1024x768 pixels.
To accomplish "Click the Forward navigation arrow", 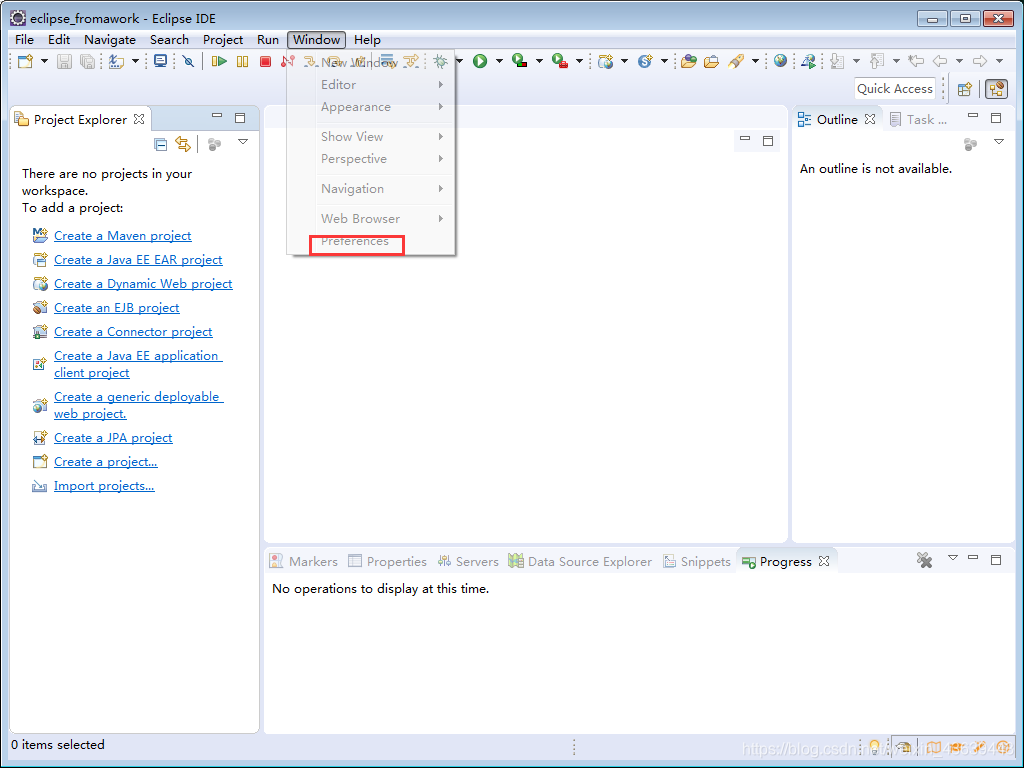I will 980,61.
